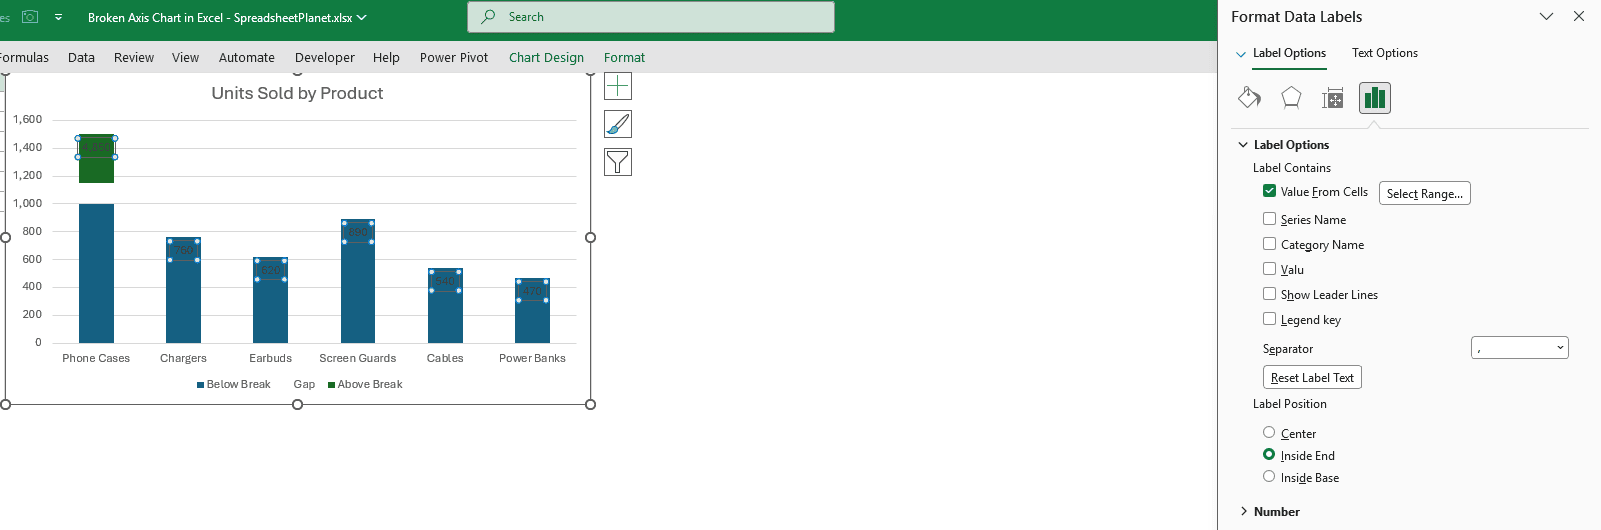This screenshot has height=530, width=1601.
Task: Enable Show Leader Lines checkbox
Action: click(x=1269, y=294)
